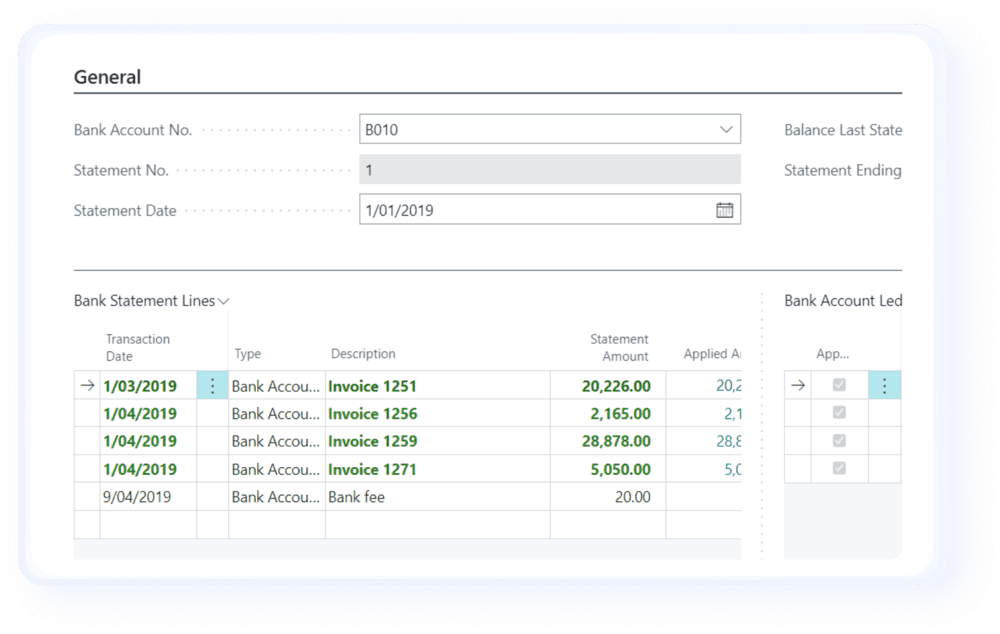This screenshot has height=634, width=1000.
Task: Open the Statement Date calendar picker
Action: coord(725,209)
